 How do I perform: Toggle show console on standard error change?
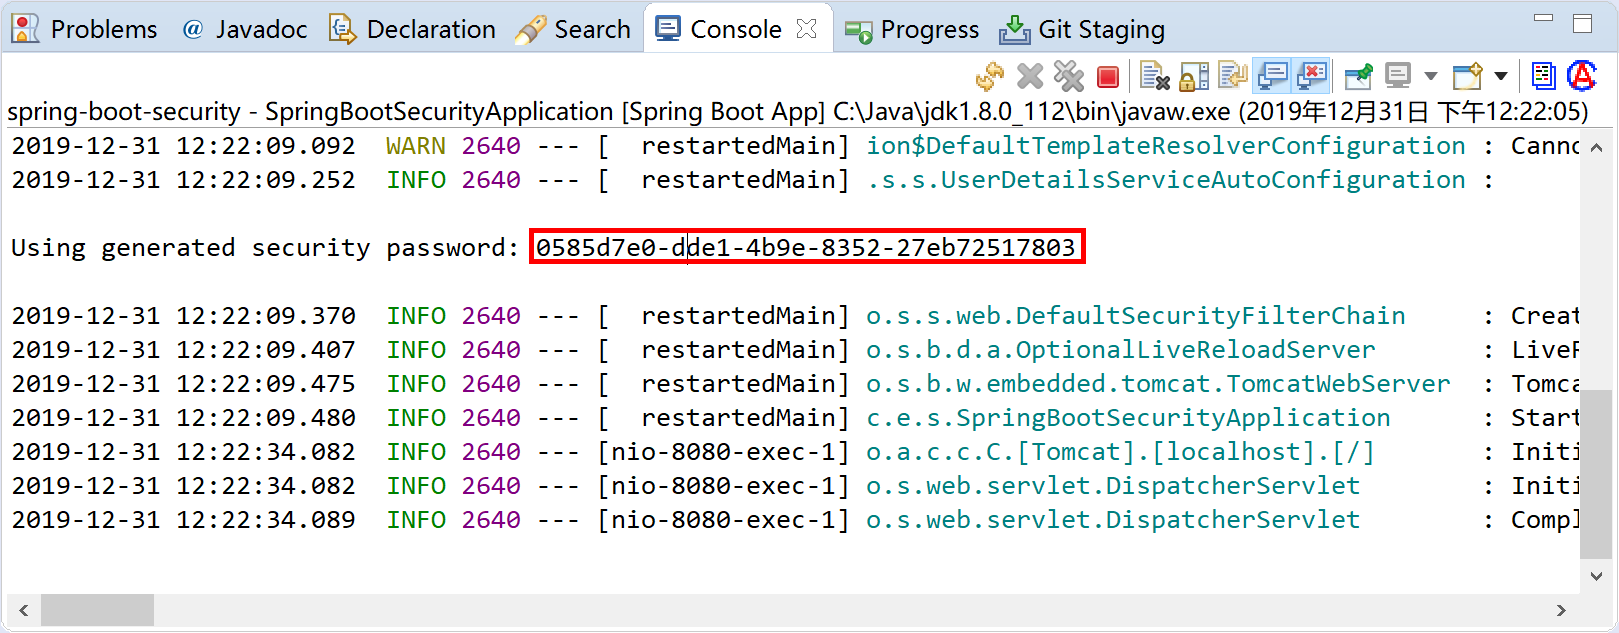[x=1312, y=77]
